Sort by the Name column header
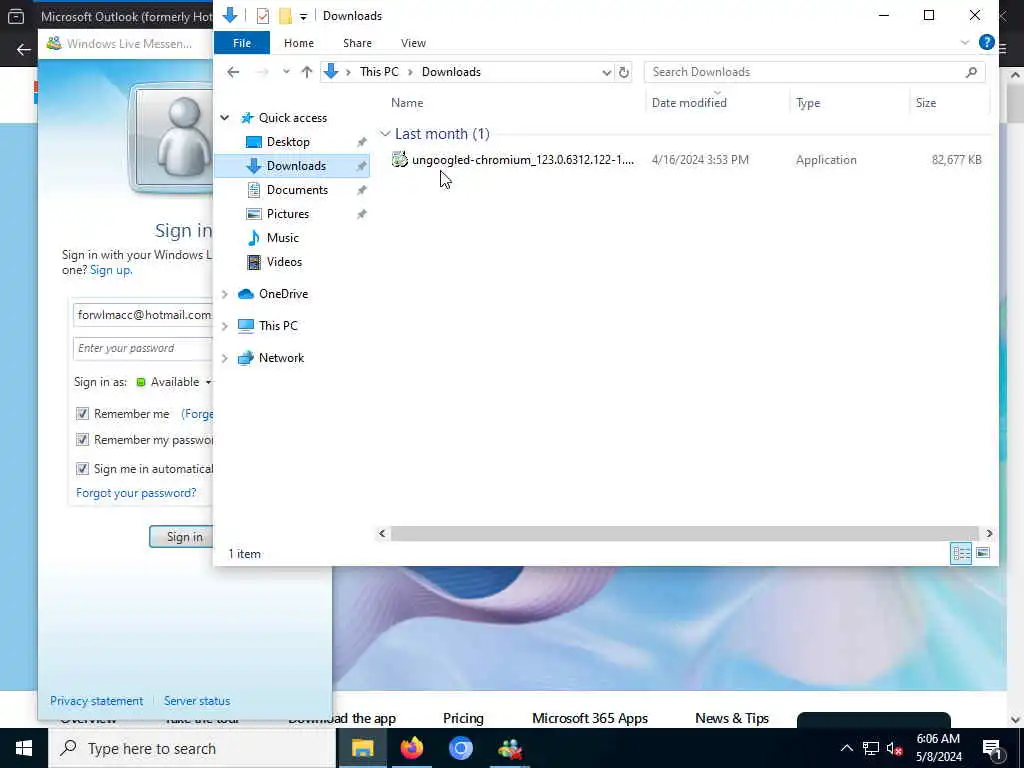1024x768 pixels. [407, 103]
